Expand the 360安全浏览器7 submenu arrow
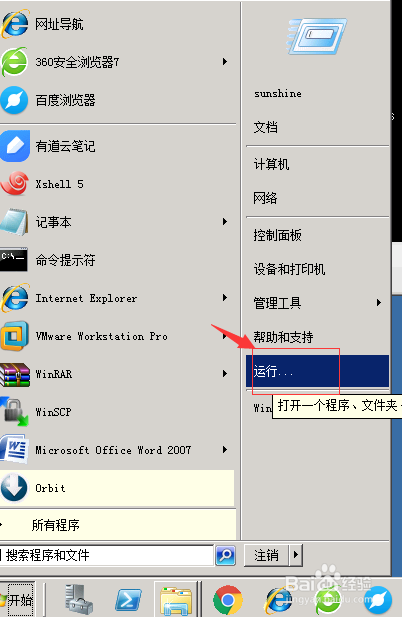This screenshot has width=402, height=617. pyautogui.click(x=225, y=62)
